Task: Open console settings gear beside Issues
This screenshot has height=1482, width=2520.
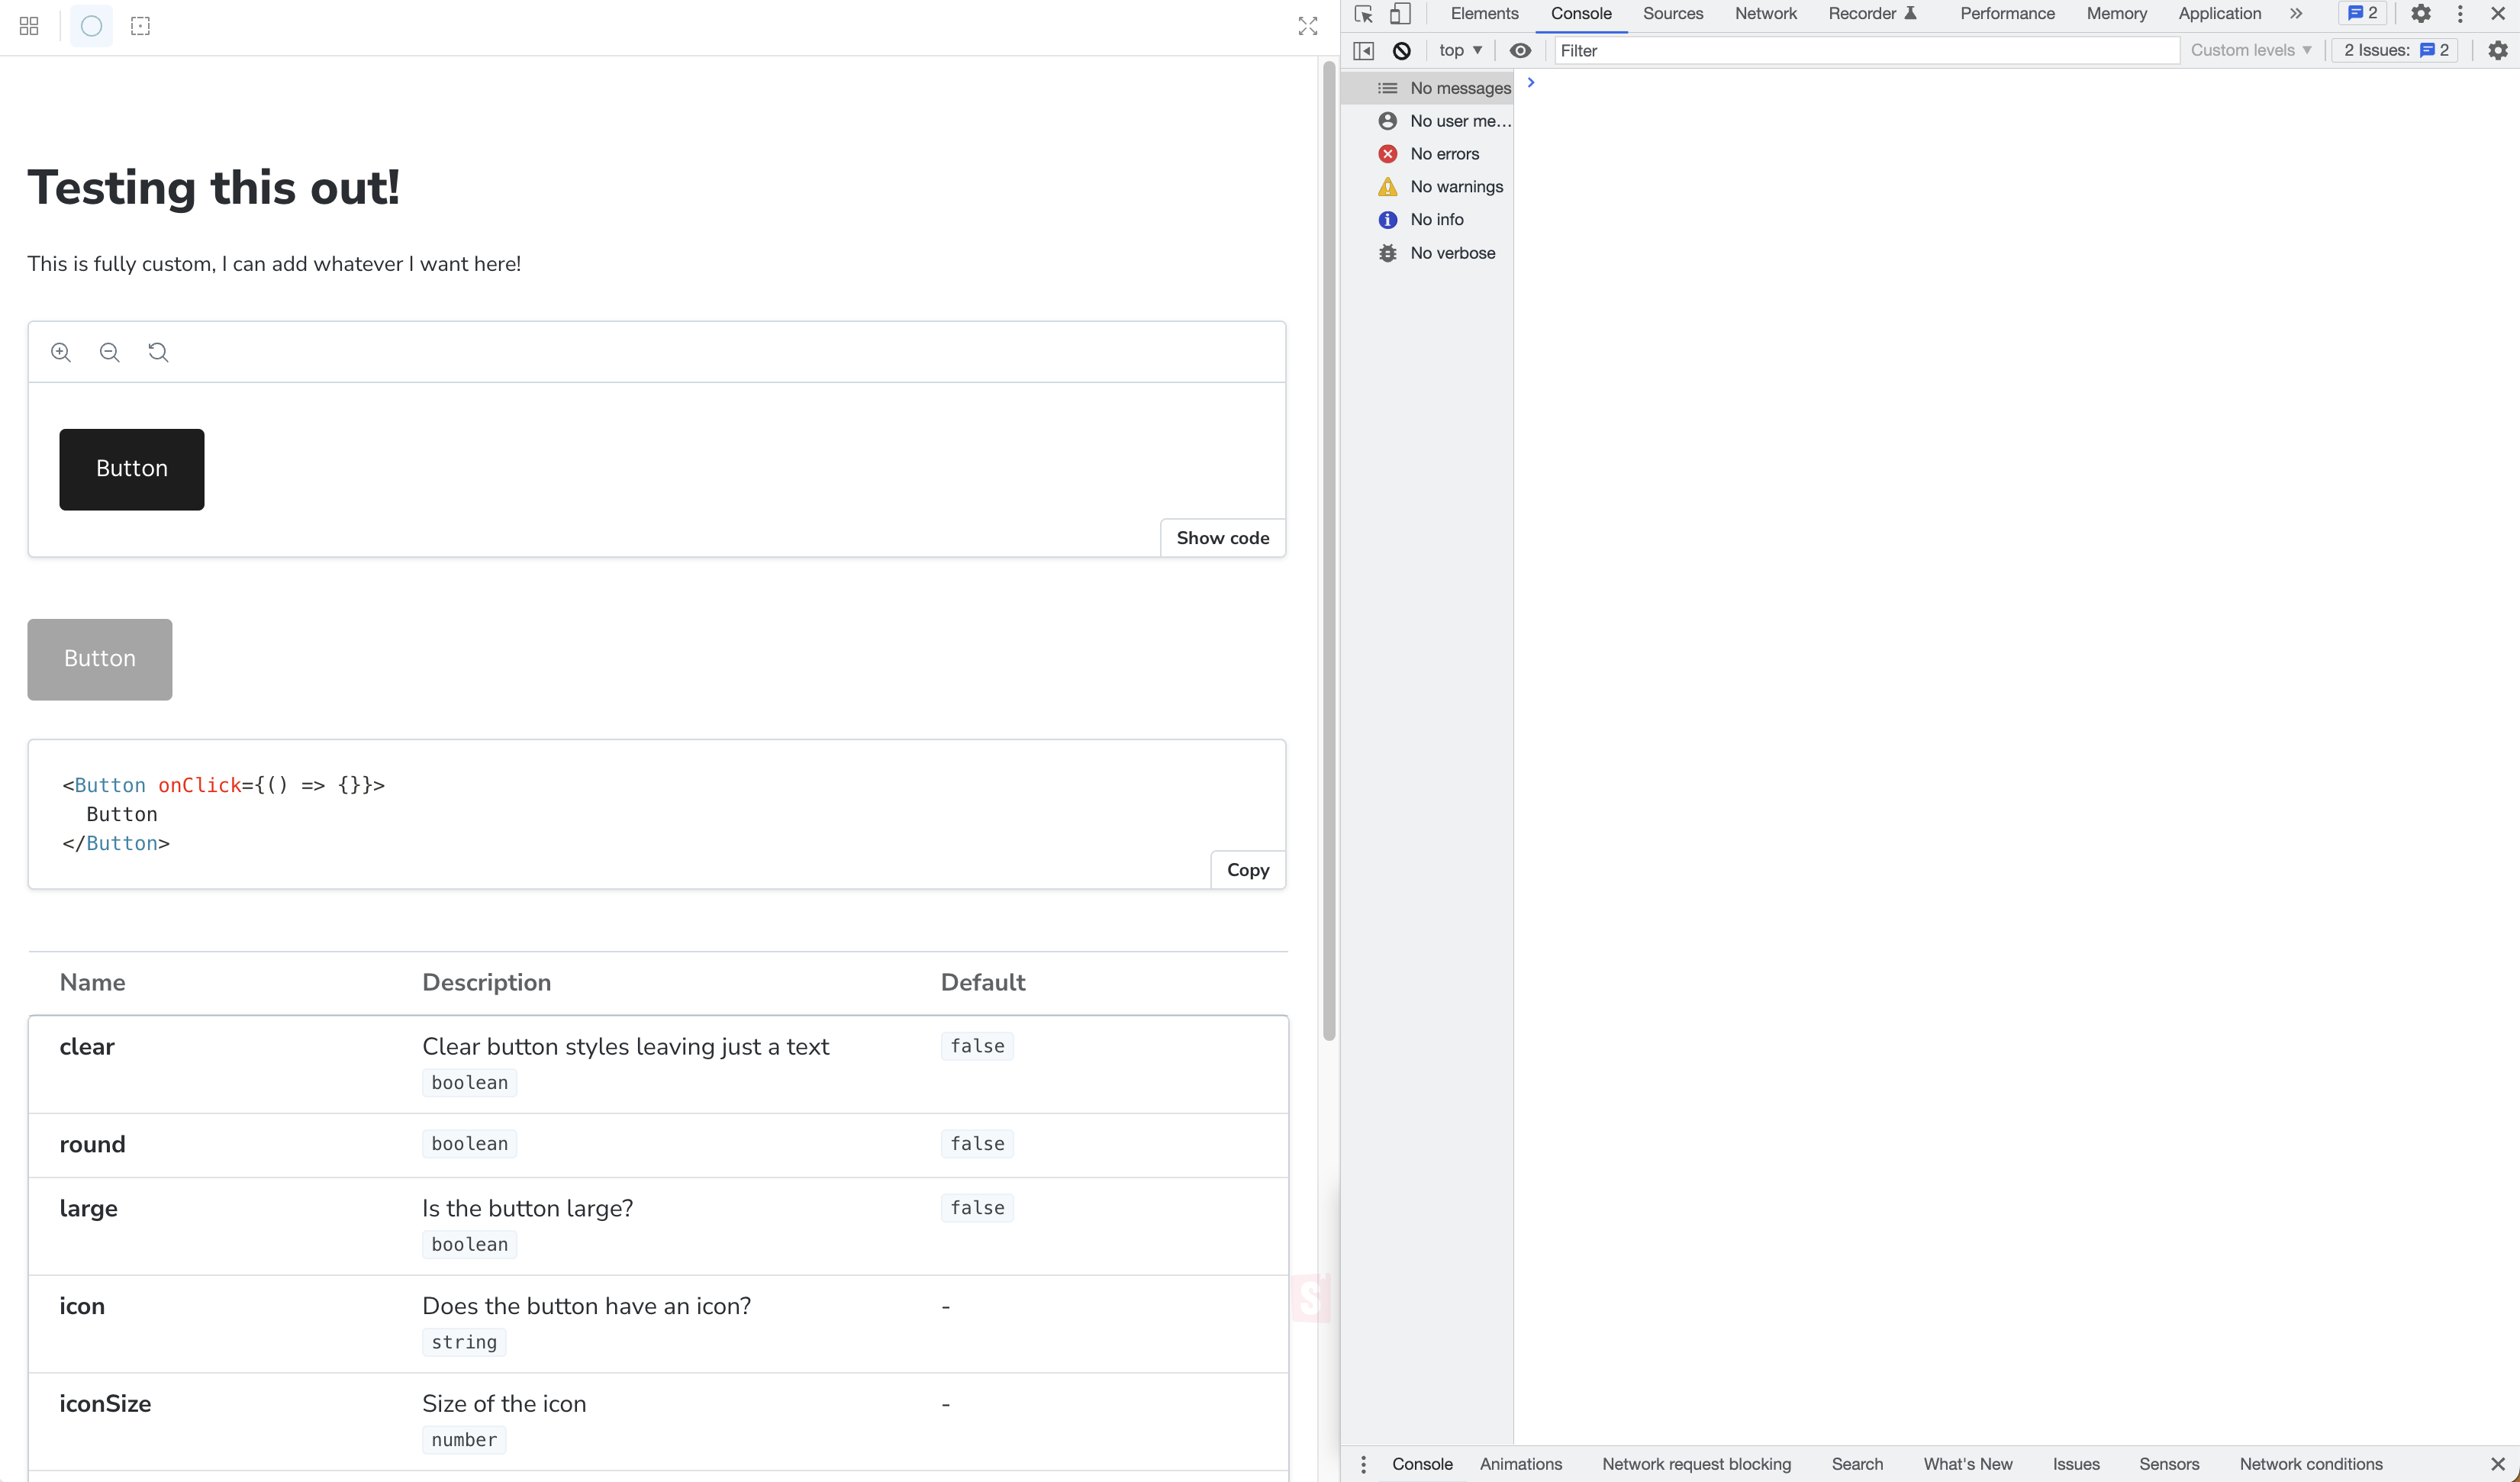Action: pyautogui.click(x=2498, y=51)
